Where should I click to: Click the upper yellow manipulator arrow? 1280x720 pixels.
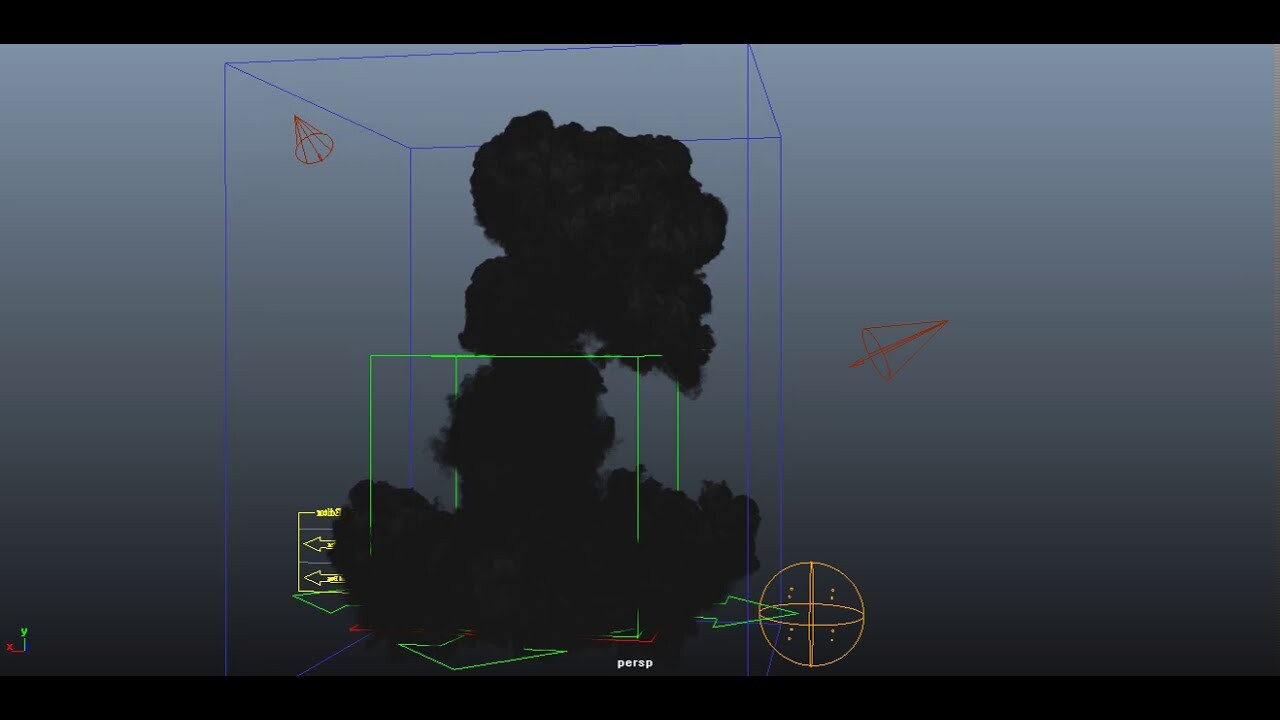317,544
